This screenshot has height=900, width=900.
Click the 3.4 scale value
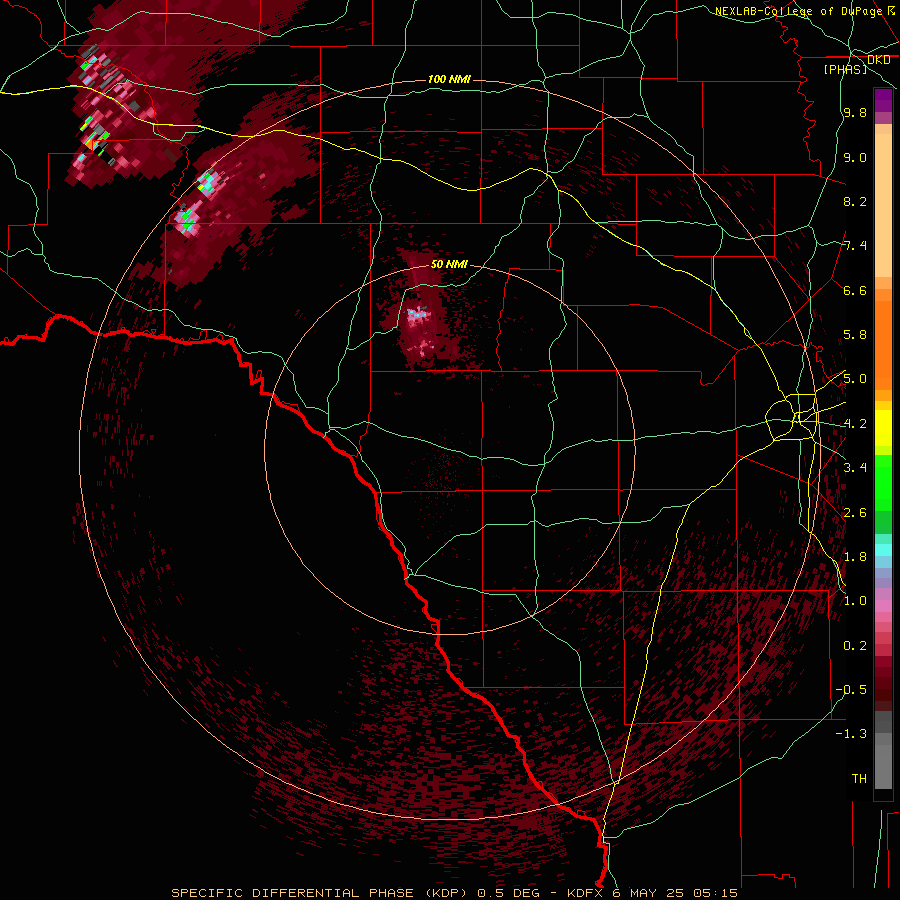coord(855,468)
